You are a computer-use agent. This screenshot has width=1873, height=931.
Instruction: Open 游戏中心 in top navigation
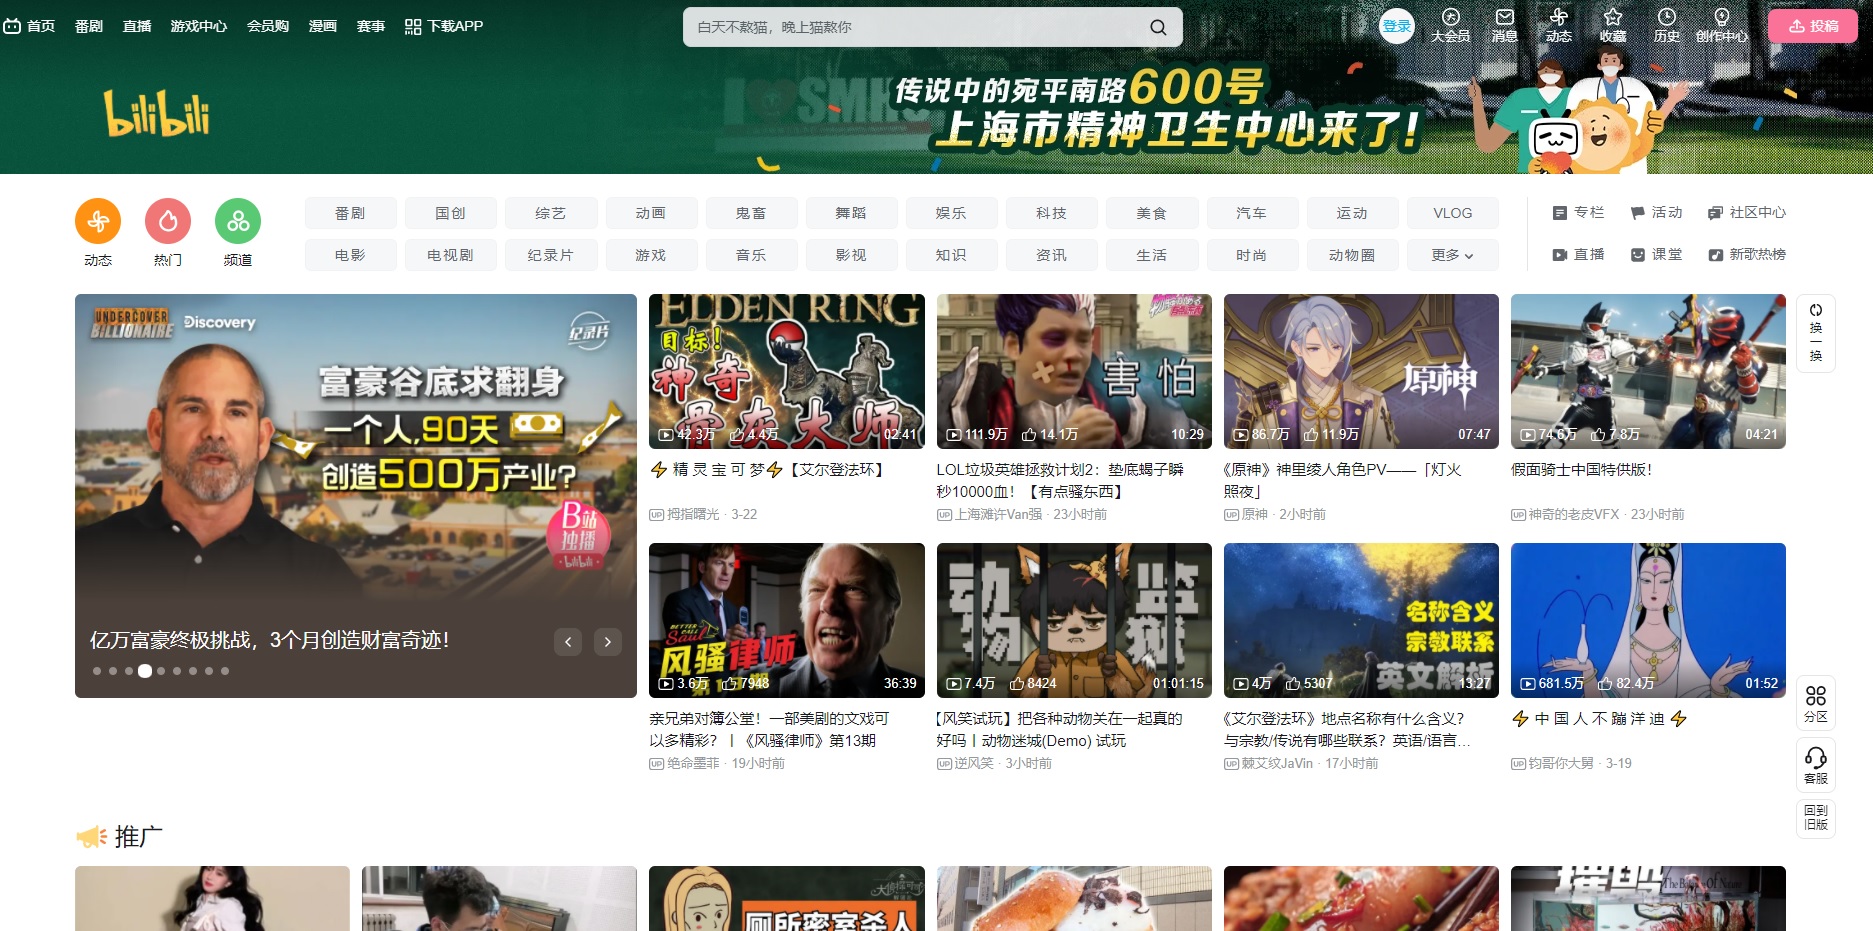[x=199, y=26]
